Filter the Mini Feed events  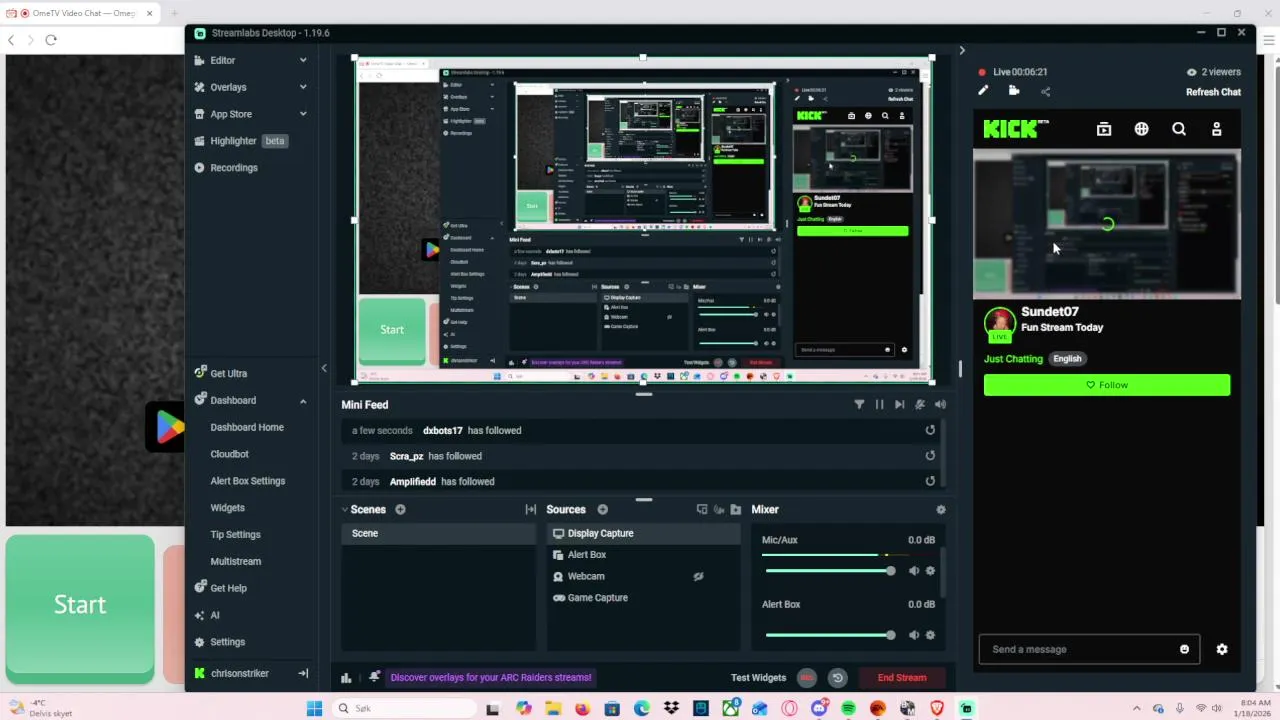859,404
